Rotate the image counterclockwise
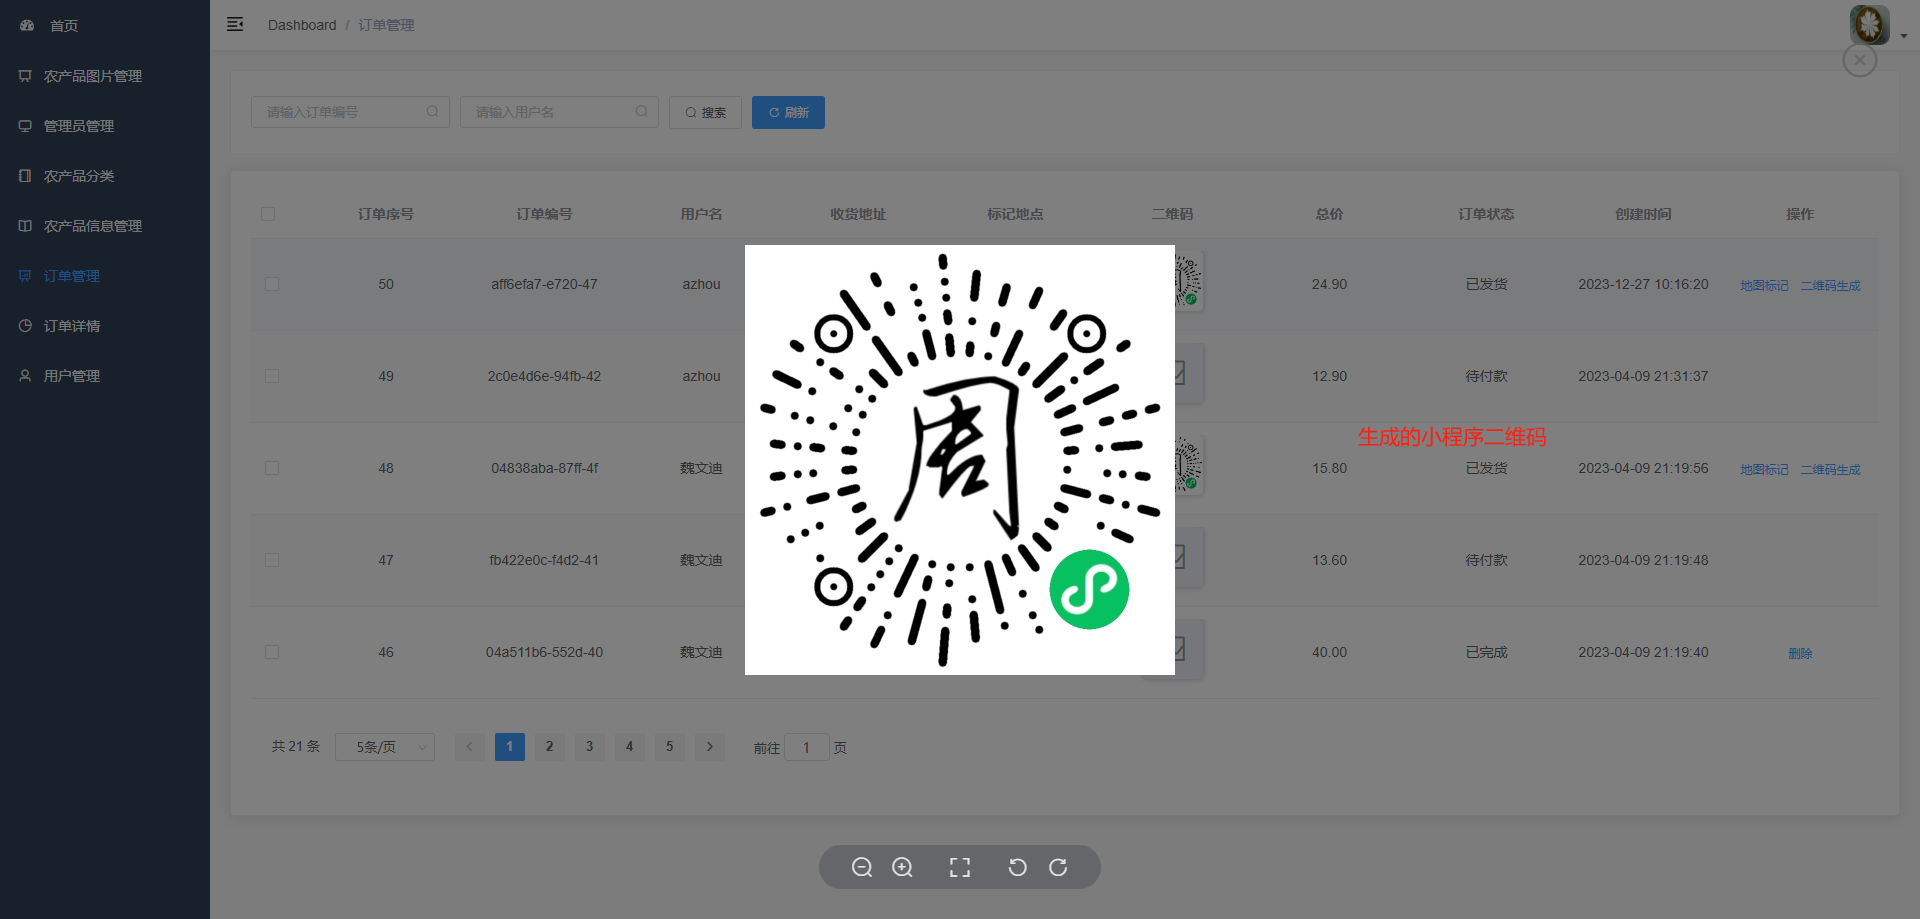1920x919 pixels. [1017, 867]
